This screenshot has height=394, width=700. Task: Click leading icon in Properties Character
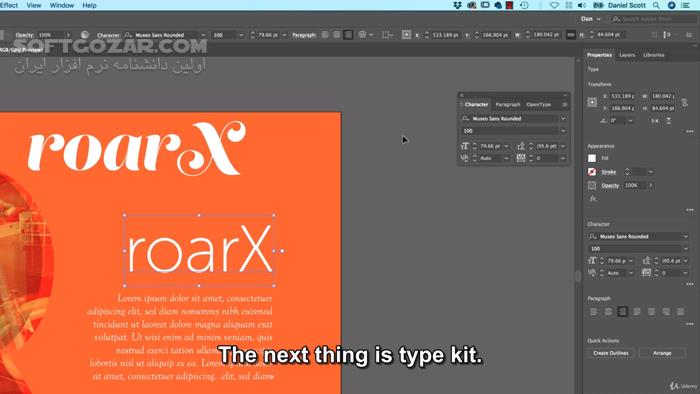point(646,261)
